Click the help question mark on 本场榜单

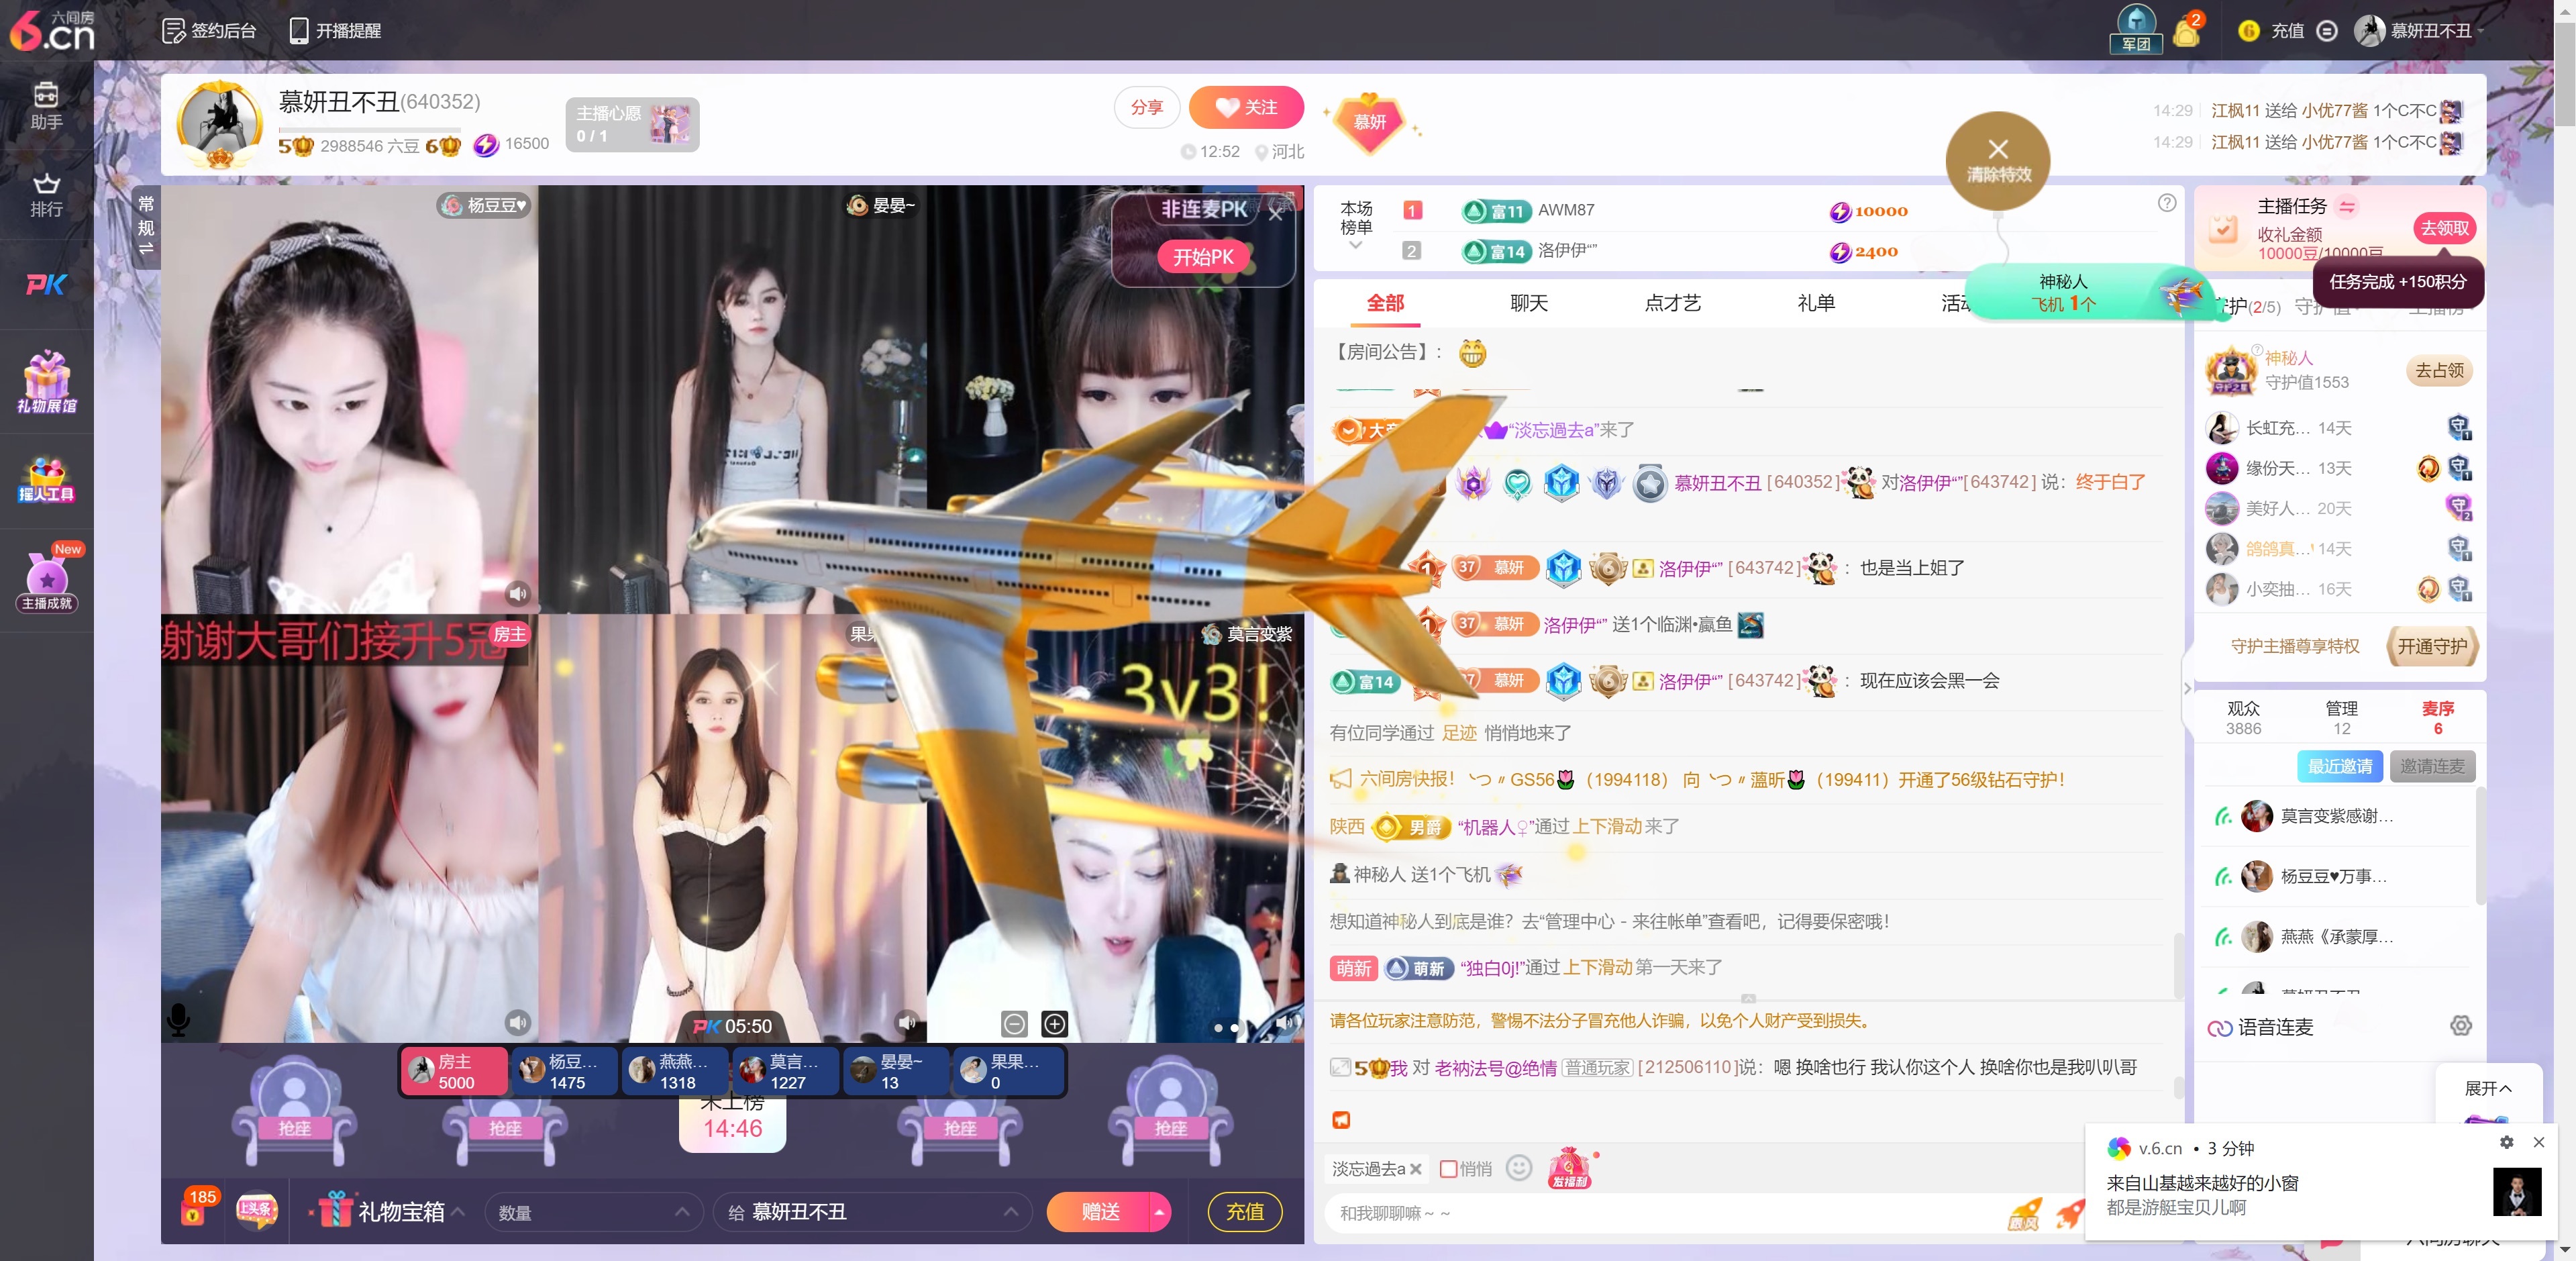(x=2167, y=203)
